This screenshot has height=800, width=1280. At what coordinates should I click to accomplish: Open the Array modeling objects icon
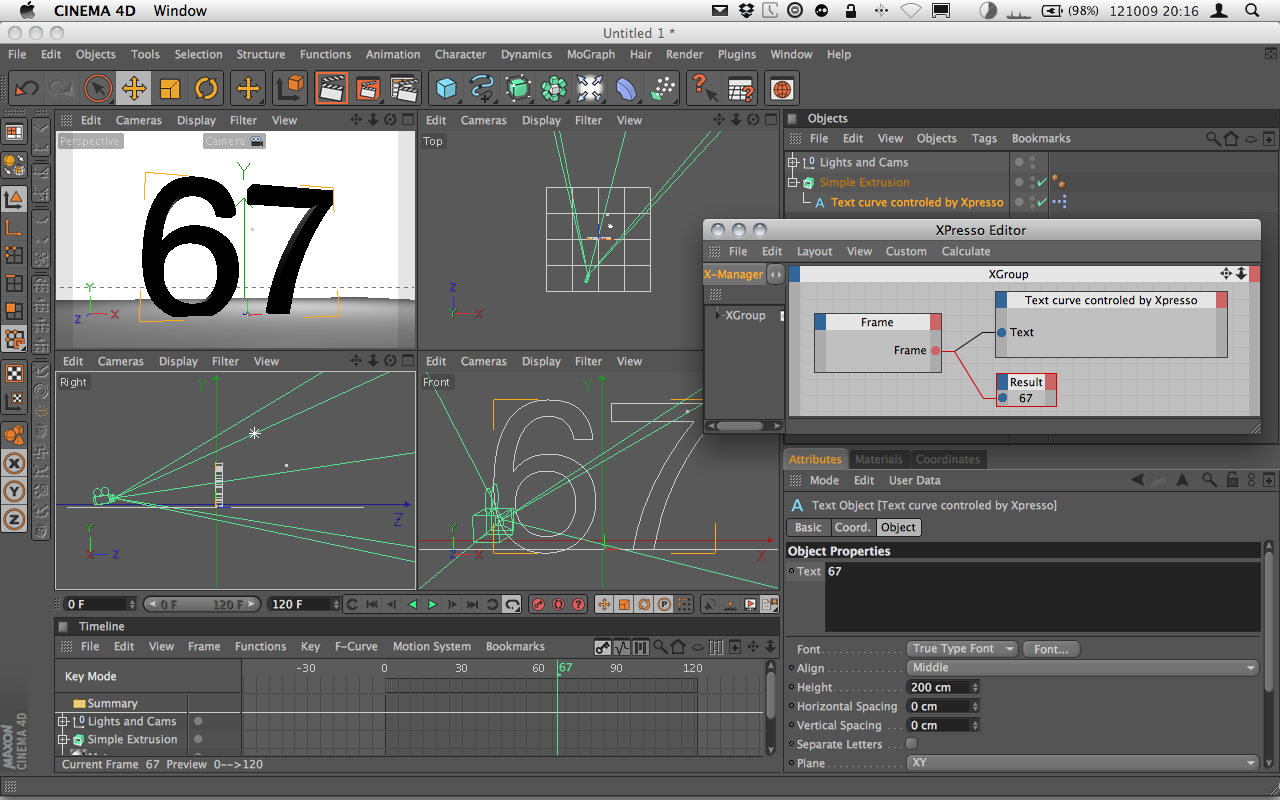[x=554, y=88]
